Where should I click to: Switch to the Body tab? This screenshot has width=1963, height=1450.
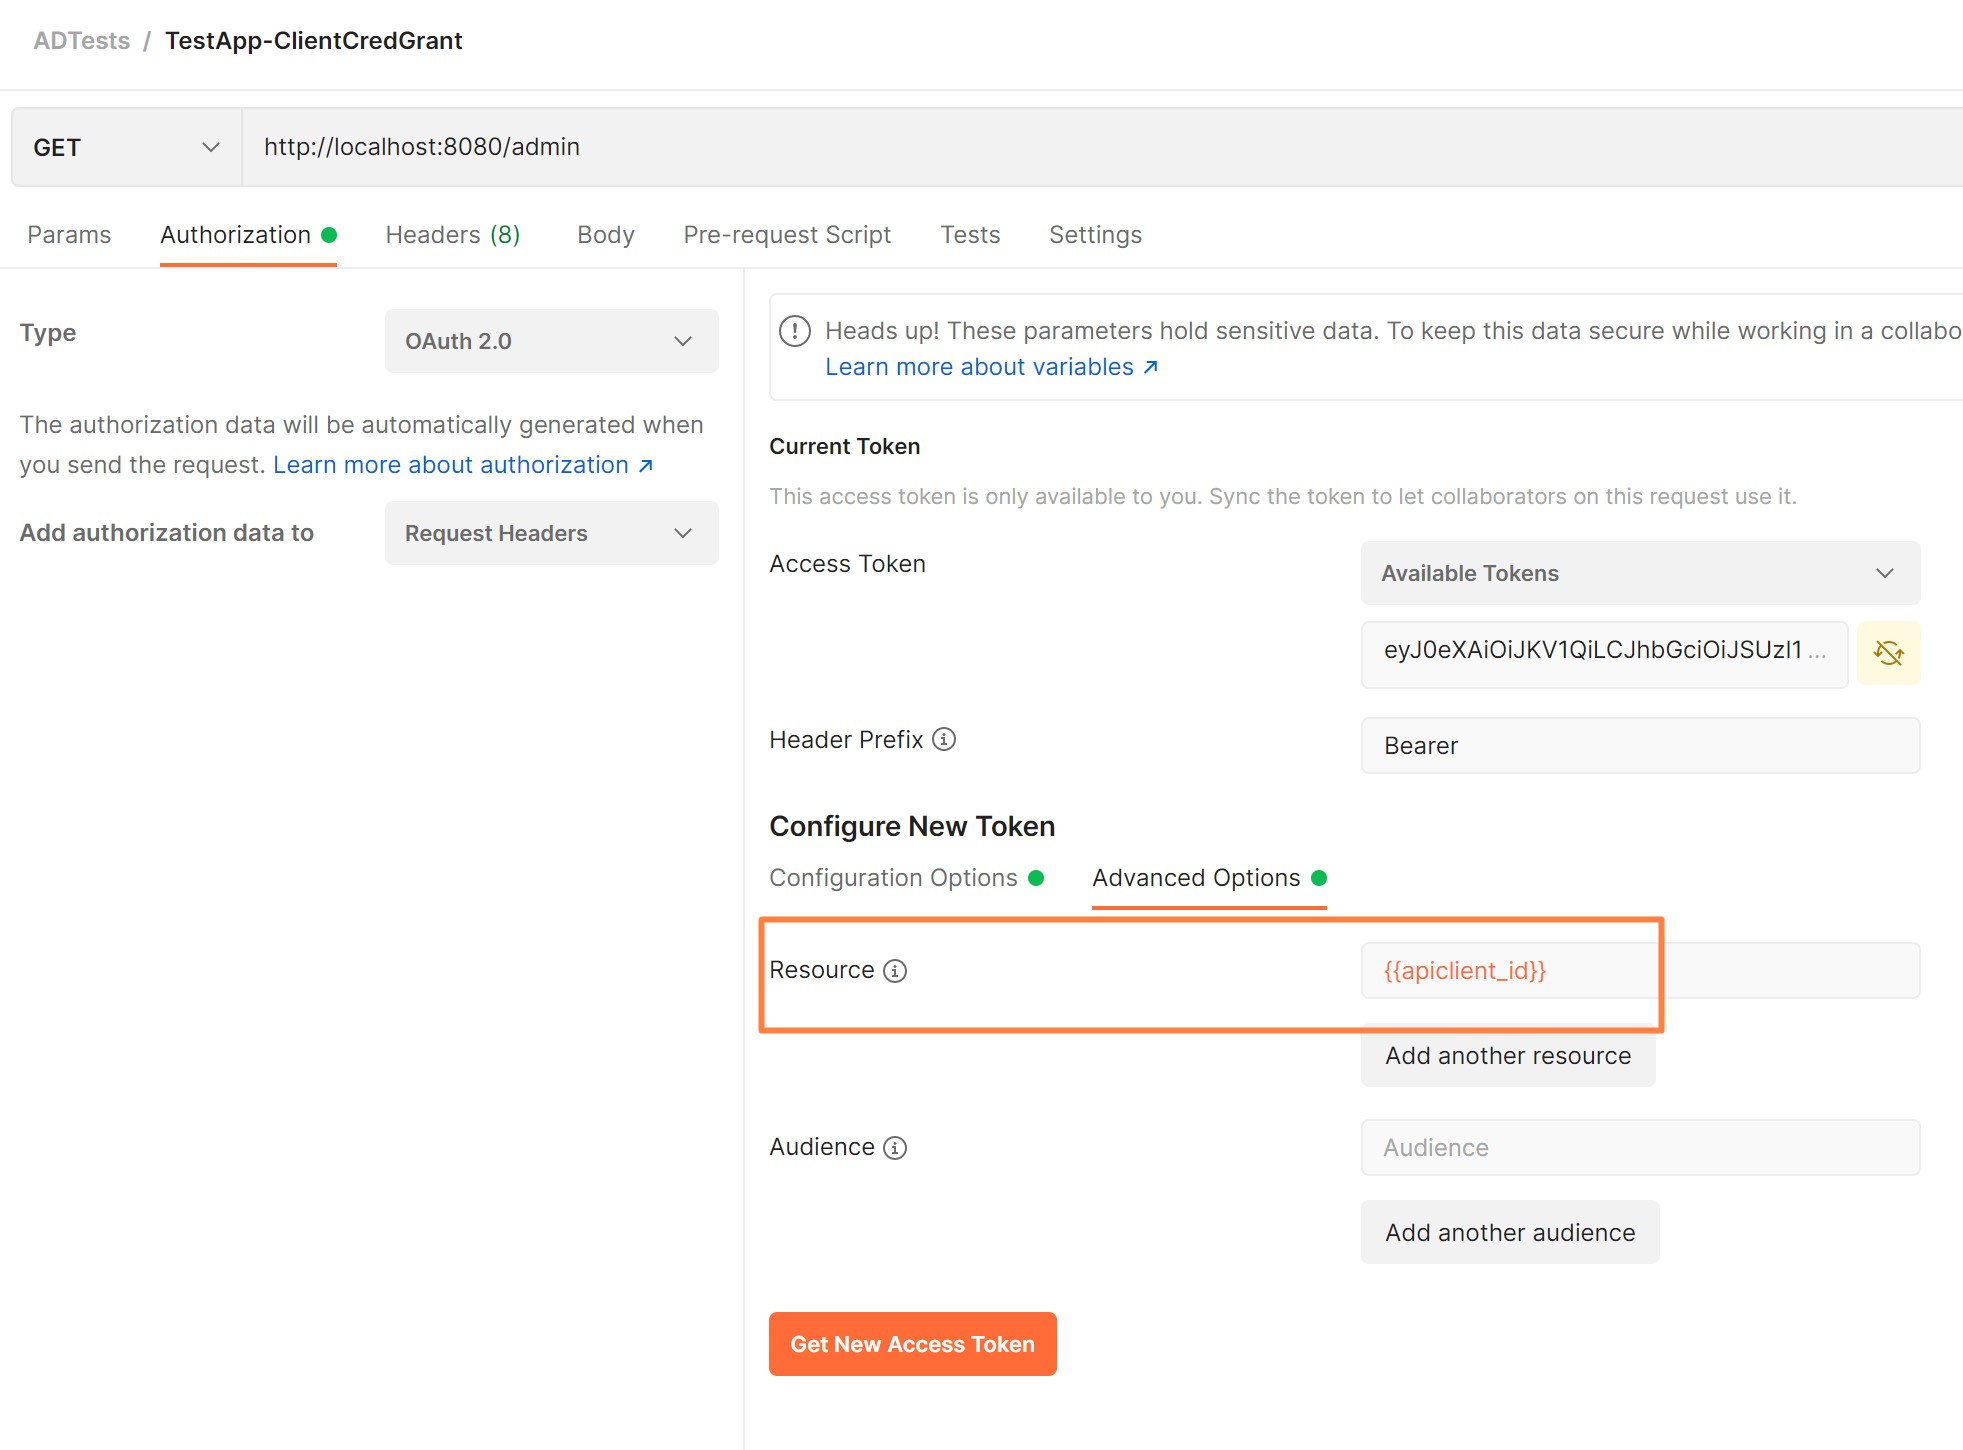pyautogui.click(x=606, y=234)
